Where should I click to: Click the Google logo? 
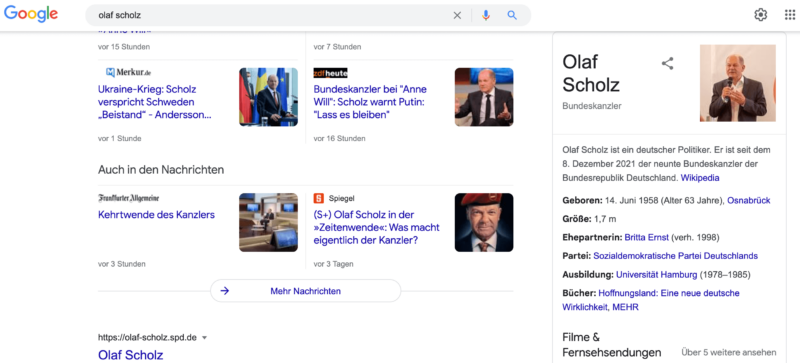pyautogui.click(x=31, y=14)
